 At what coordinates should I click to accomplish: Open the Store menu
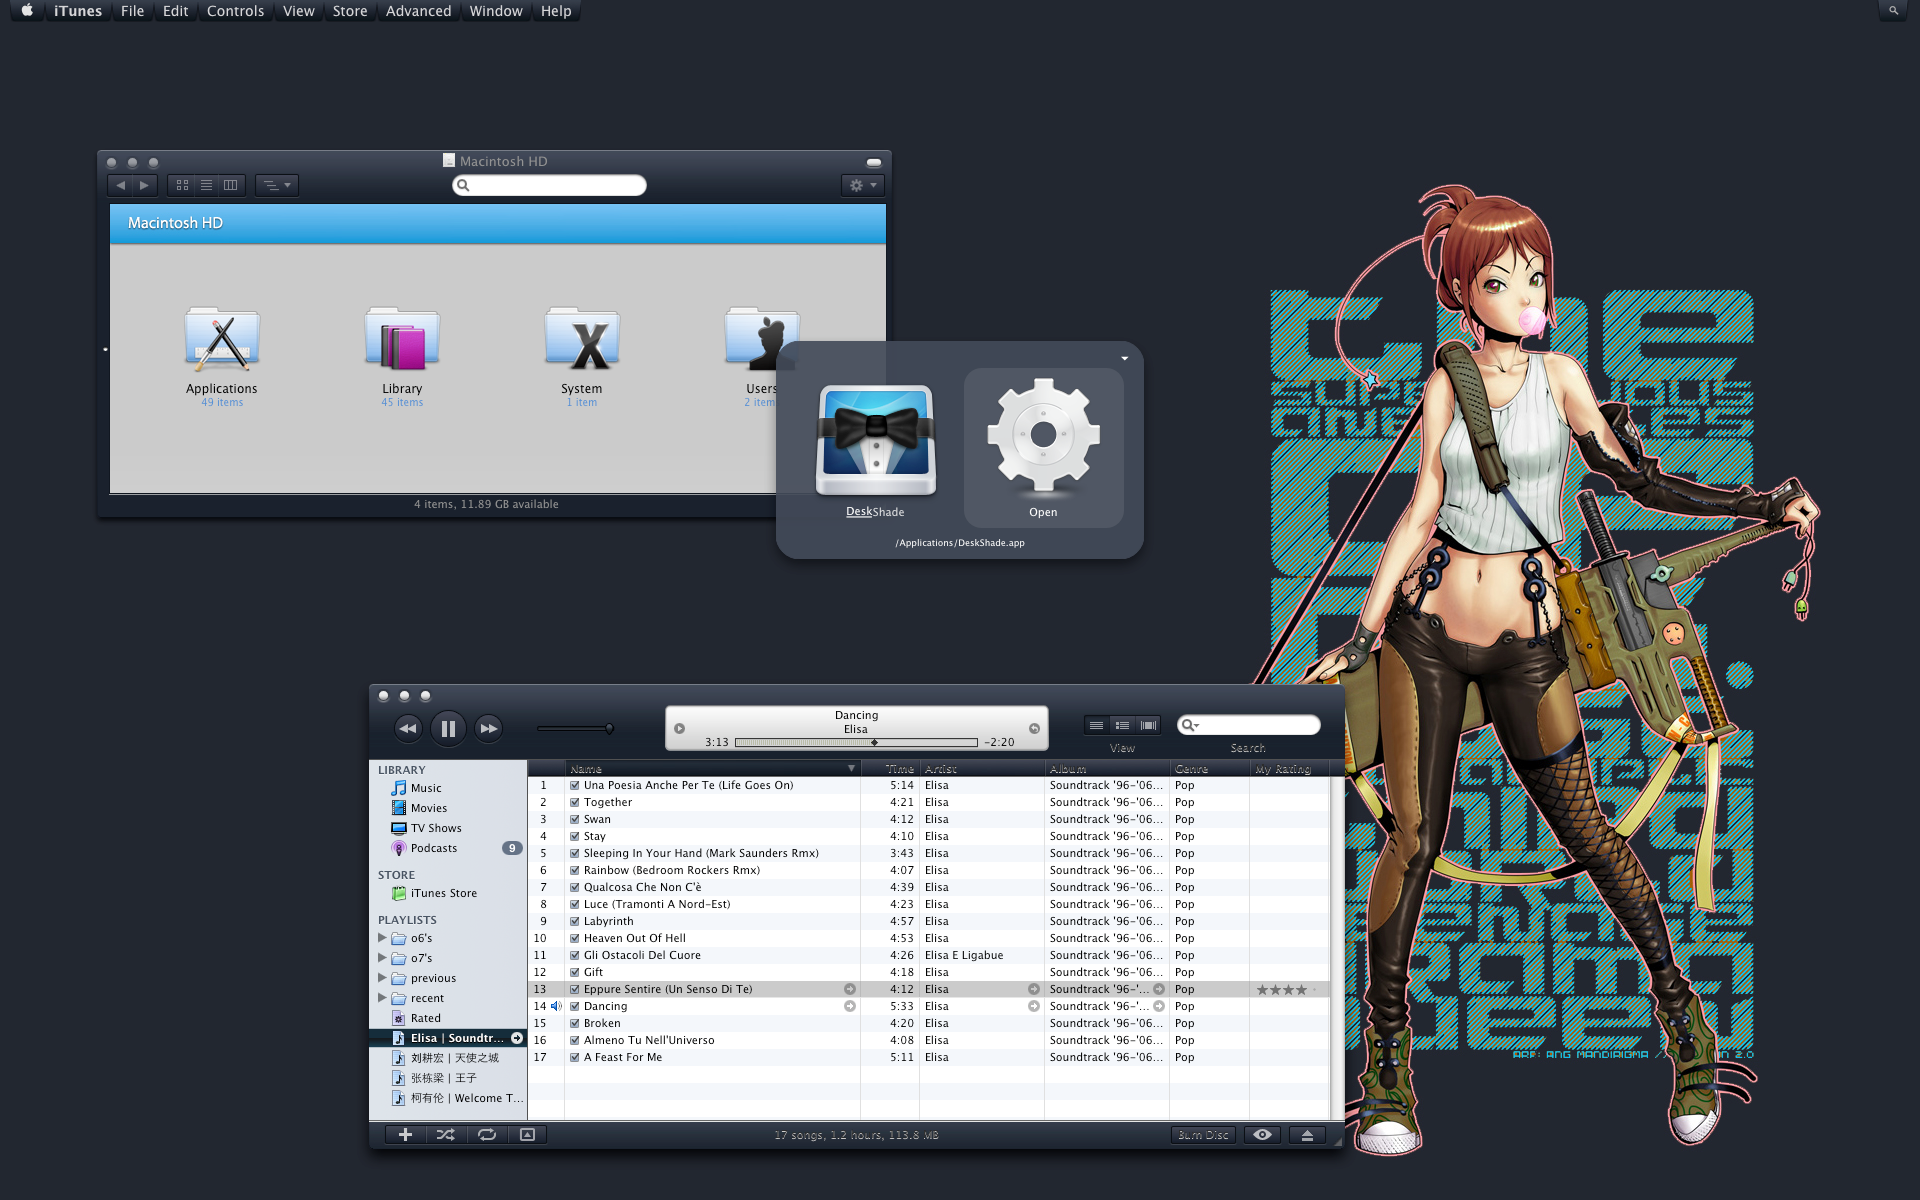[350, 11]
